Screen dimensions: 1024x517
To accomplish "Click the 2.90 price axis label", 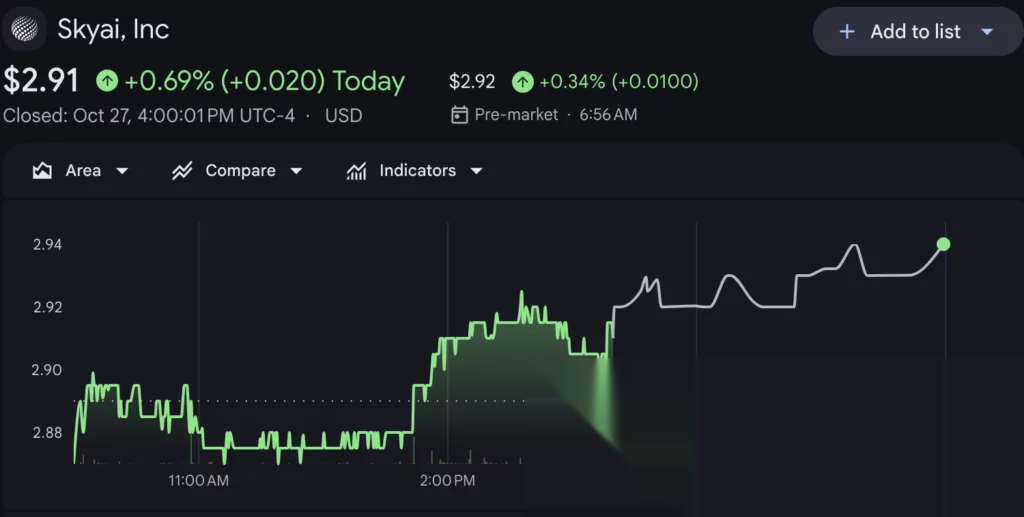I will (x=46, y=370).
